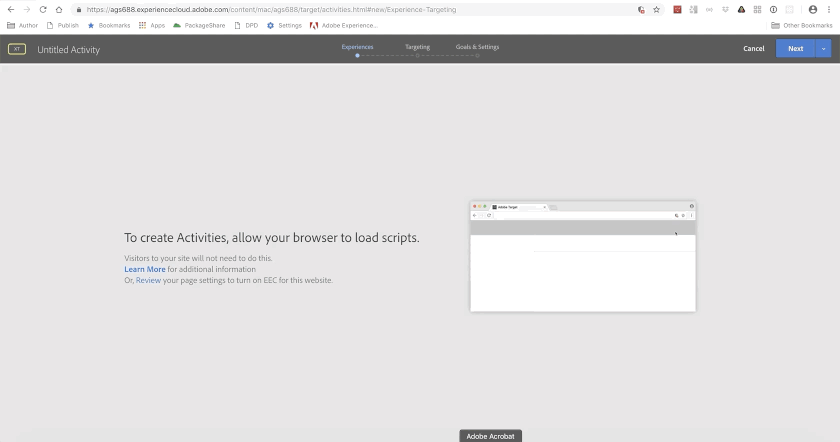Click the Dropbox-style extension icon

[x=725, y=10]
